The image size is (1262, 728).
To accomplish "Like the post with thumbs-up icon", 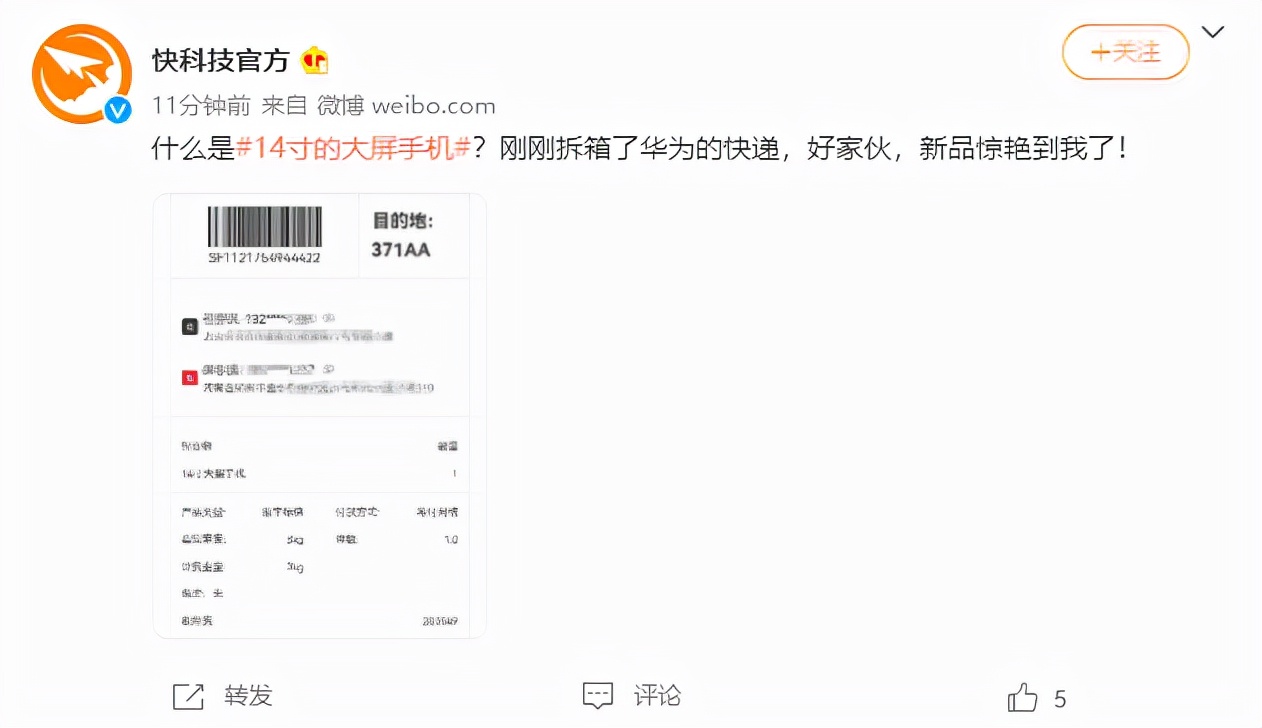I will coord(1023,697).
